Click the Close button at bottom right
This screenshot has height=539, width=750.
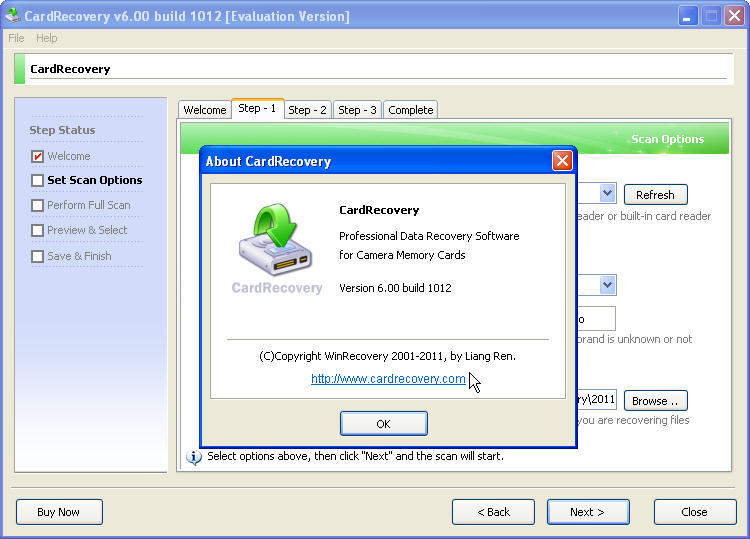coord(695,512)
